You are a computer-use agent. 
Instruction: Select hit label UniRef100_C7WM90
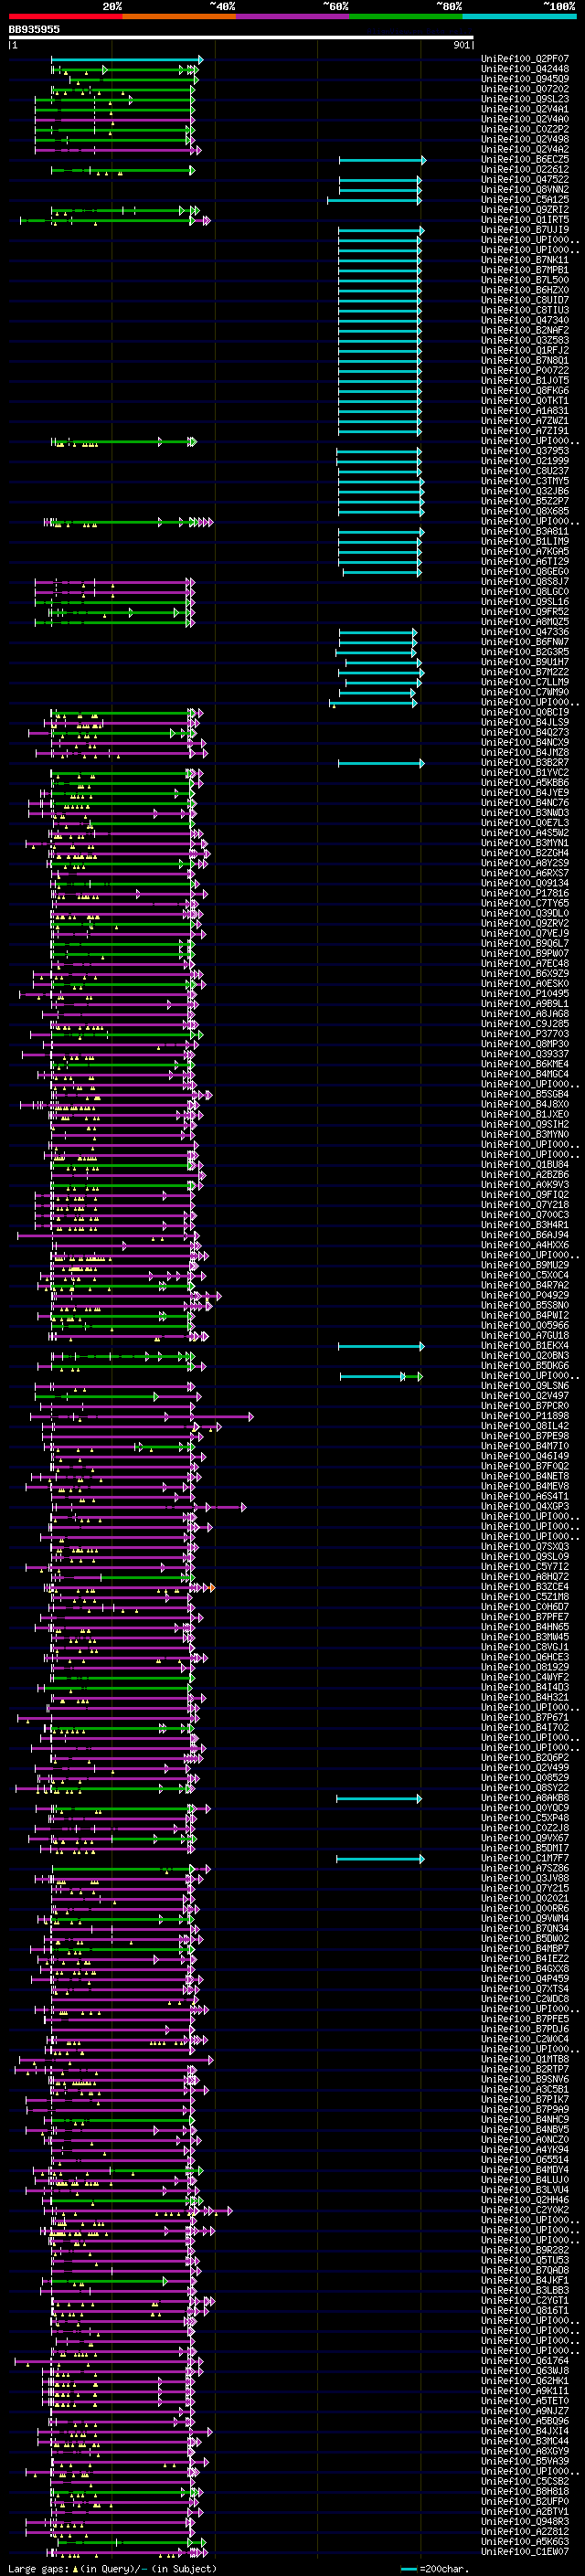(525, 692)
